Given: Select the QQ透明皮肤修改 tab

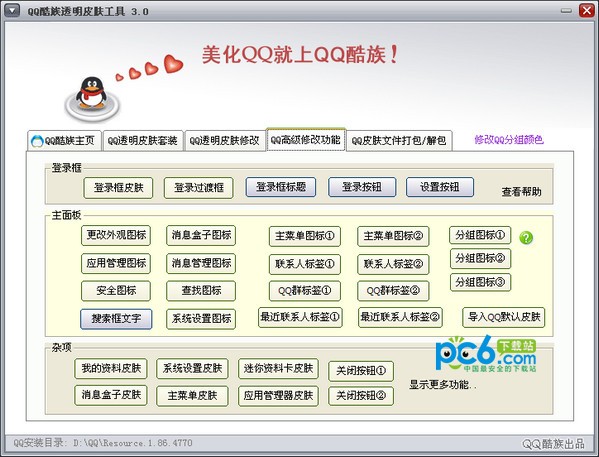Looking at the screenshot, I should coord(224,141).
